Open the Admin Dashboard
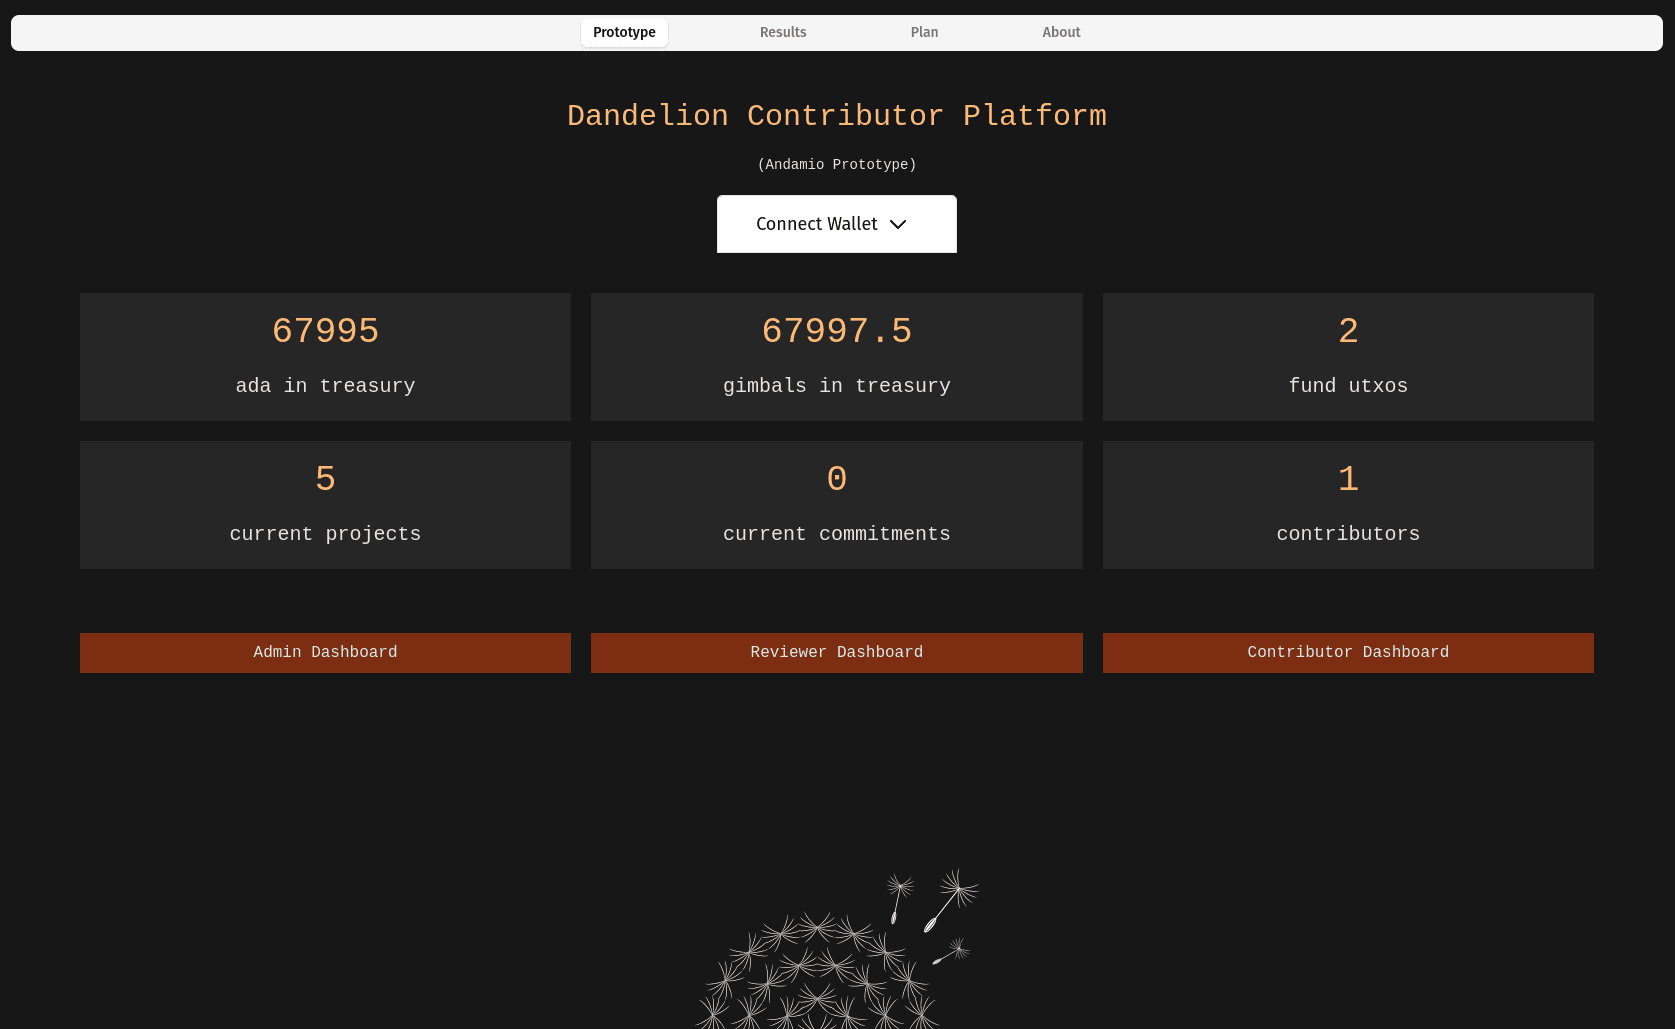Screen dimensions: 1675x1029 [325, 653]
